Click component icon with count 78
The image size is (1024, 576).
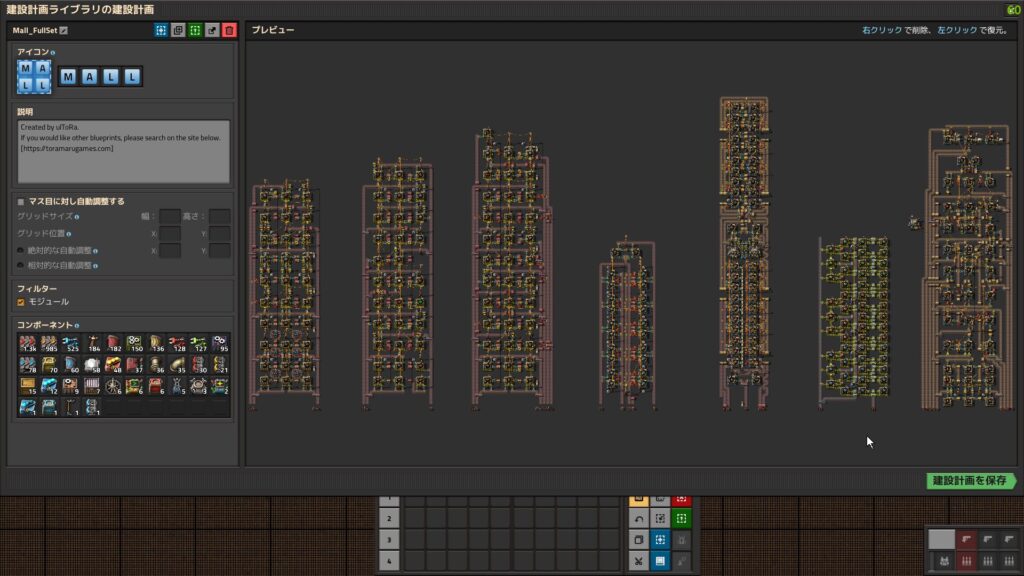point(27,364)
